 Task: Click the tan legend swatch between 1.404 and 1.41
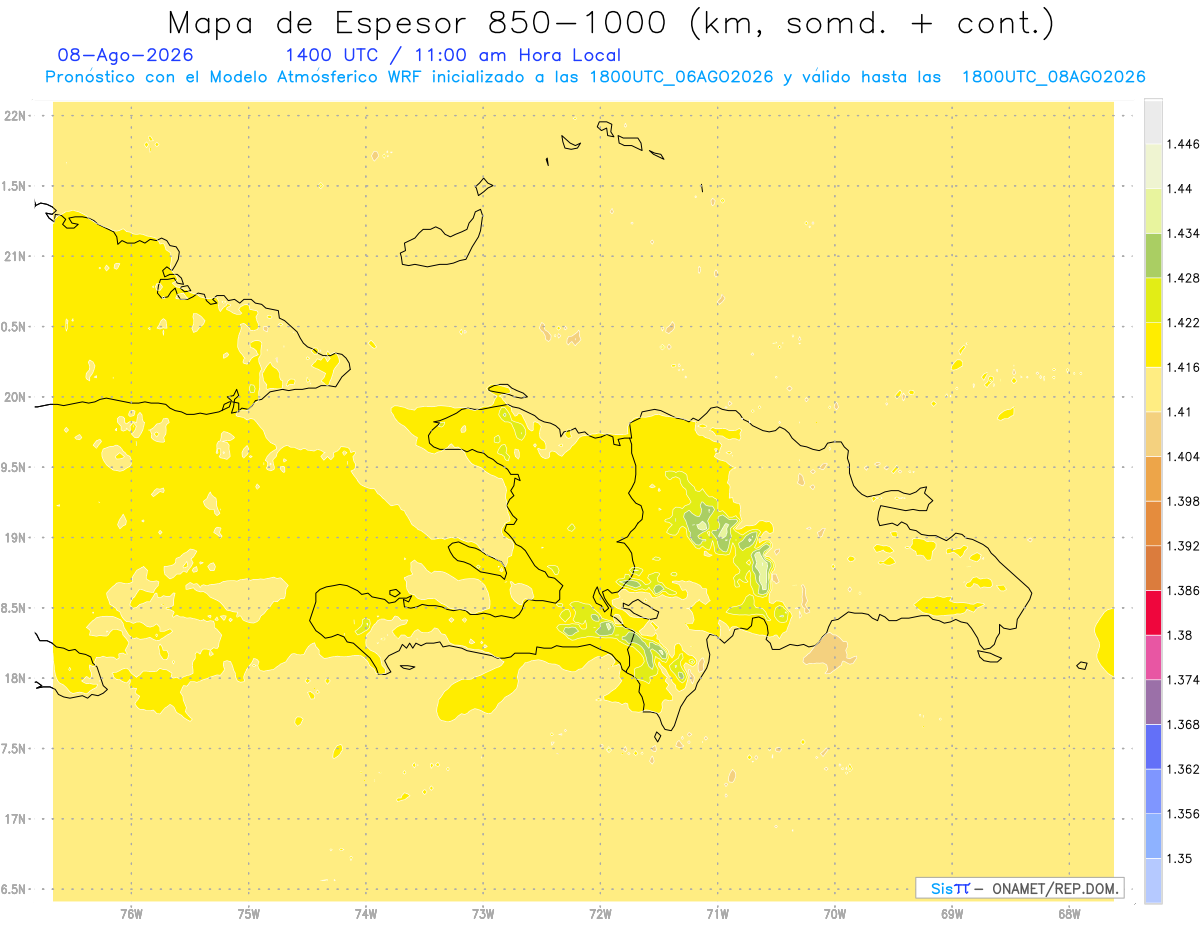[1153, 434]
